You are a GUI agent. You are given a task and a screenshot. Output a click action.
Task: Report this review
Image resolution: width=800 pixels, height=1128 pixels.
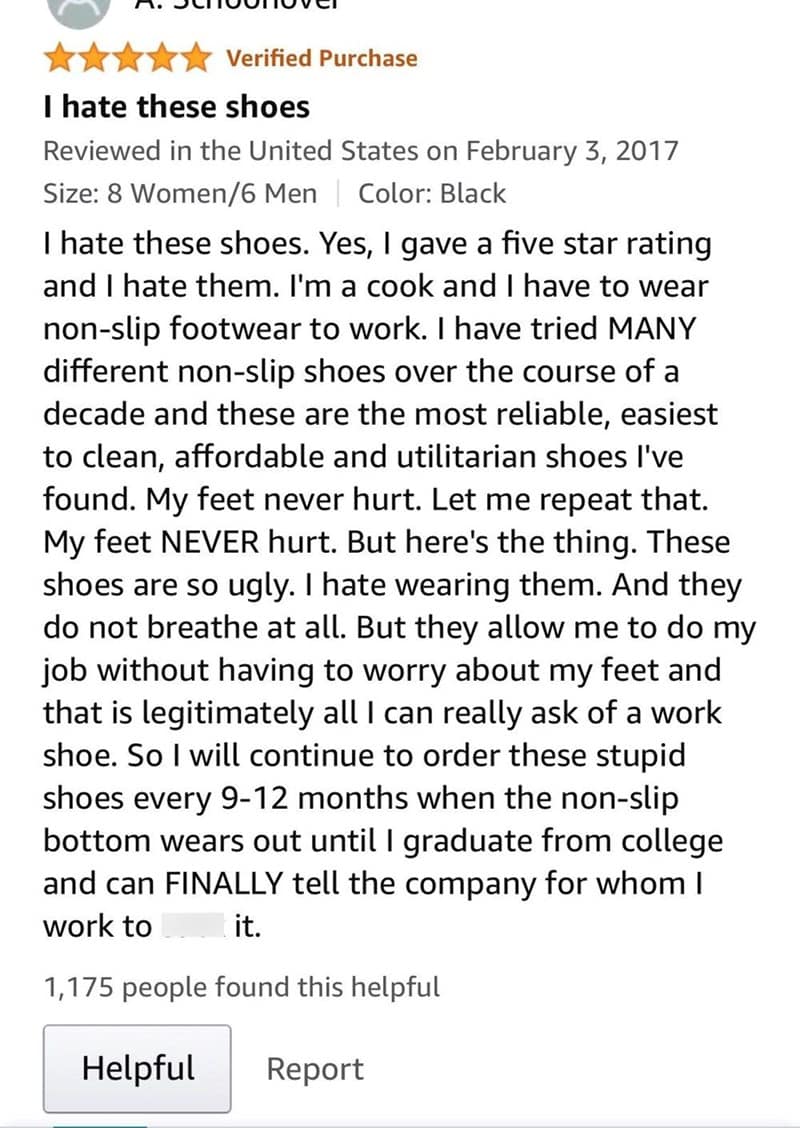tap(315, 1069)
